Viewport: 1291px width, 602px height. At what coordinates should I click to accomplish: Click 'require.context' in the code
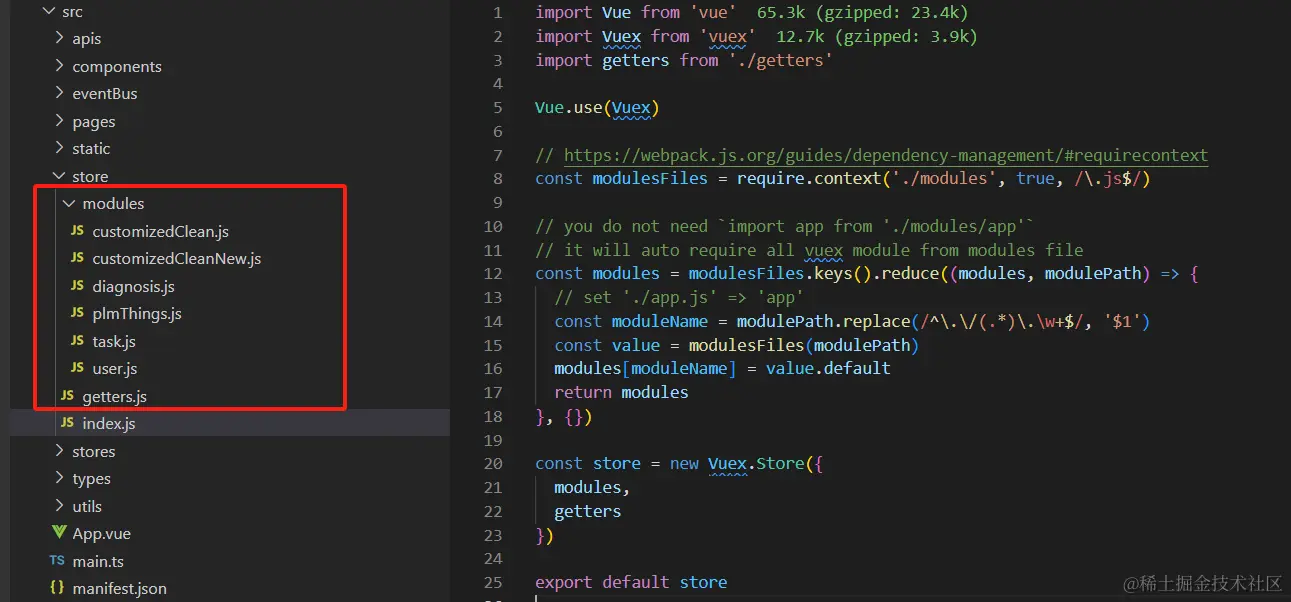[x=808, y=179]
